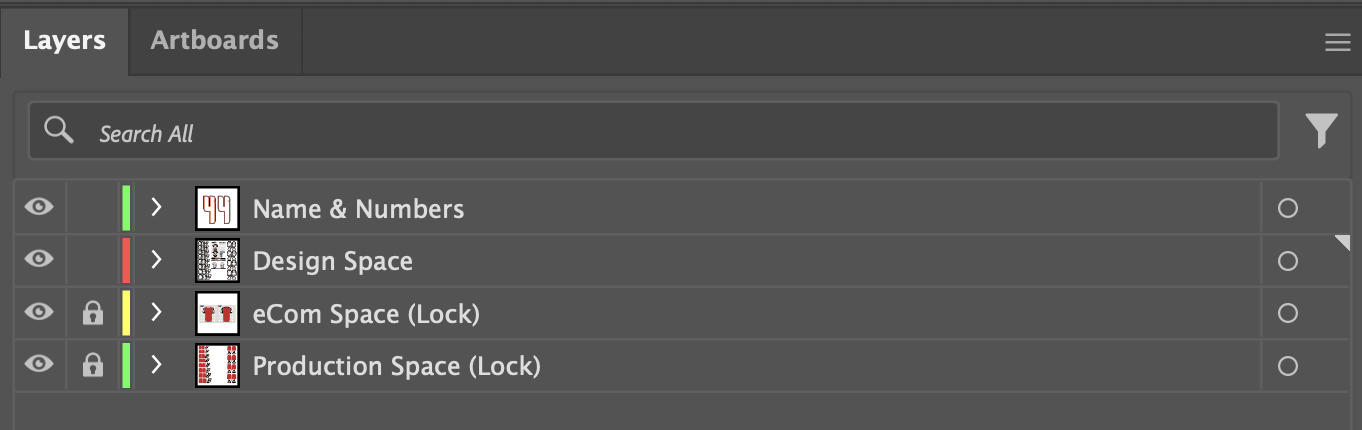1362x430 pixels.
Task: Click the filter funnel icon
Action: click(x=1321, y=131)
